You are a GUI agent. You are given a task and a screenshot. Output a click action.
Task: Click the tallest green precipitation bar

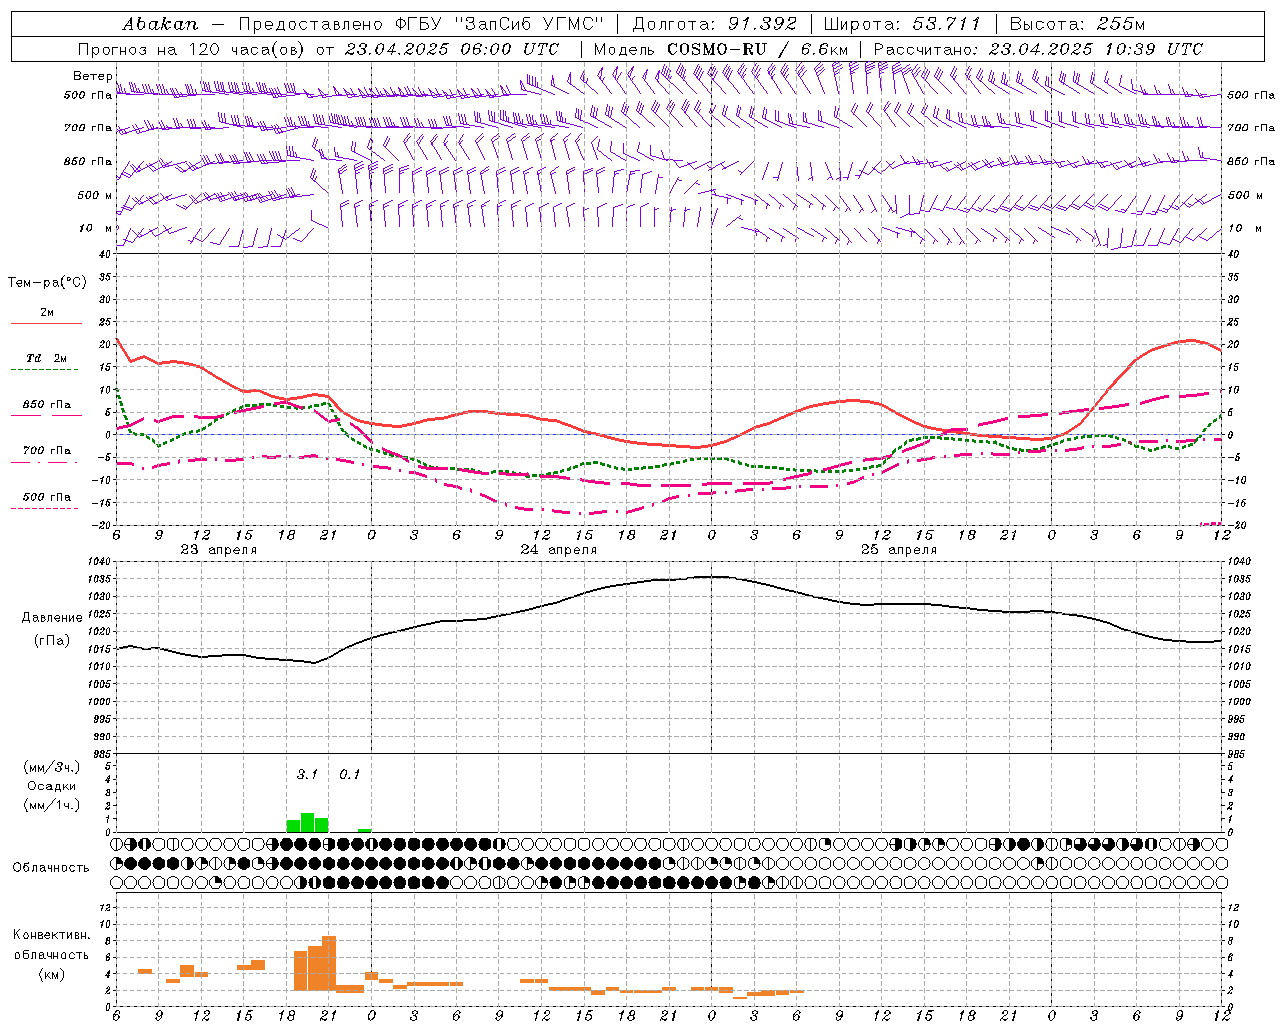click(x=307, y=823)
